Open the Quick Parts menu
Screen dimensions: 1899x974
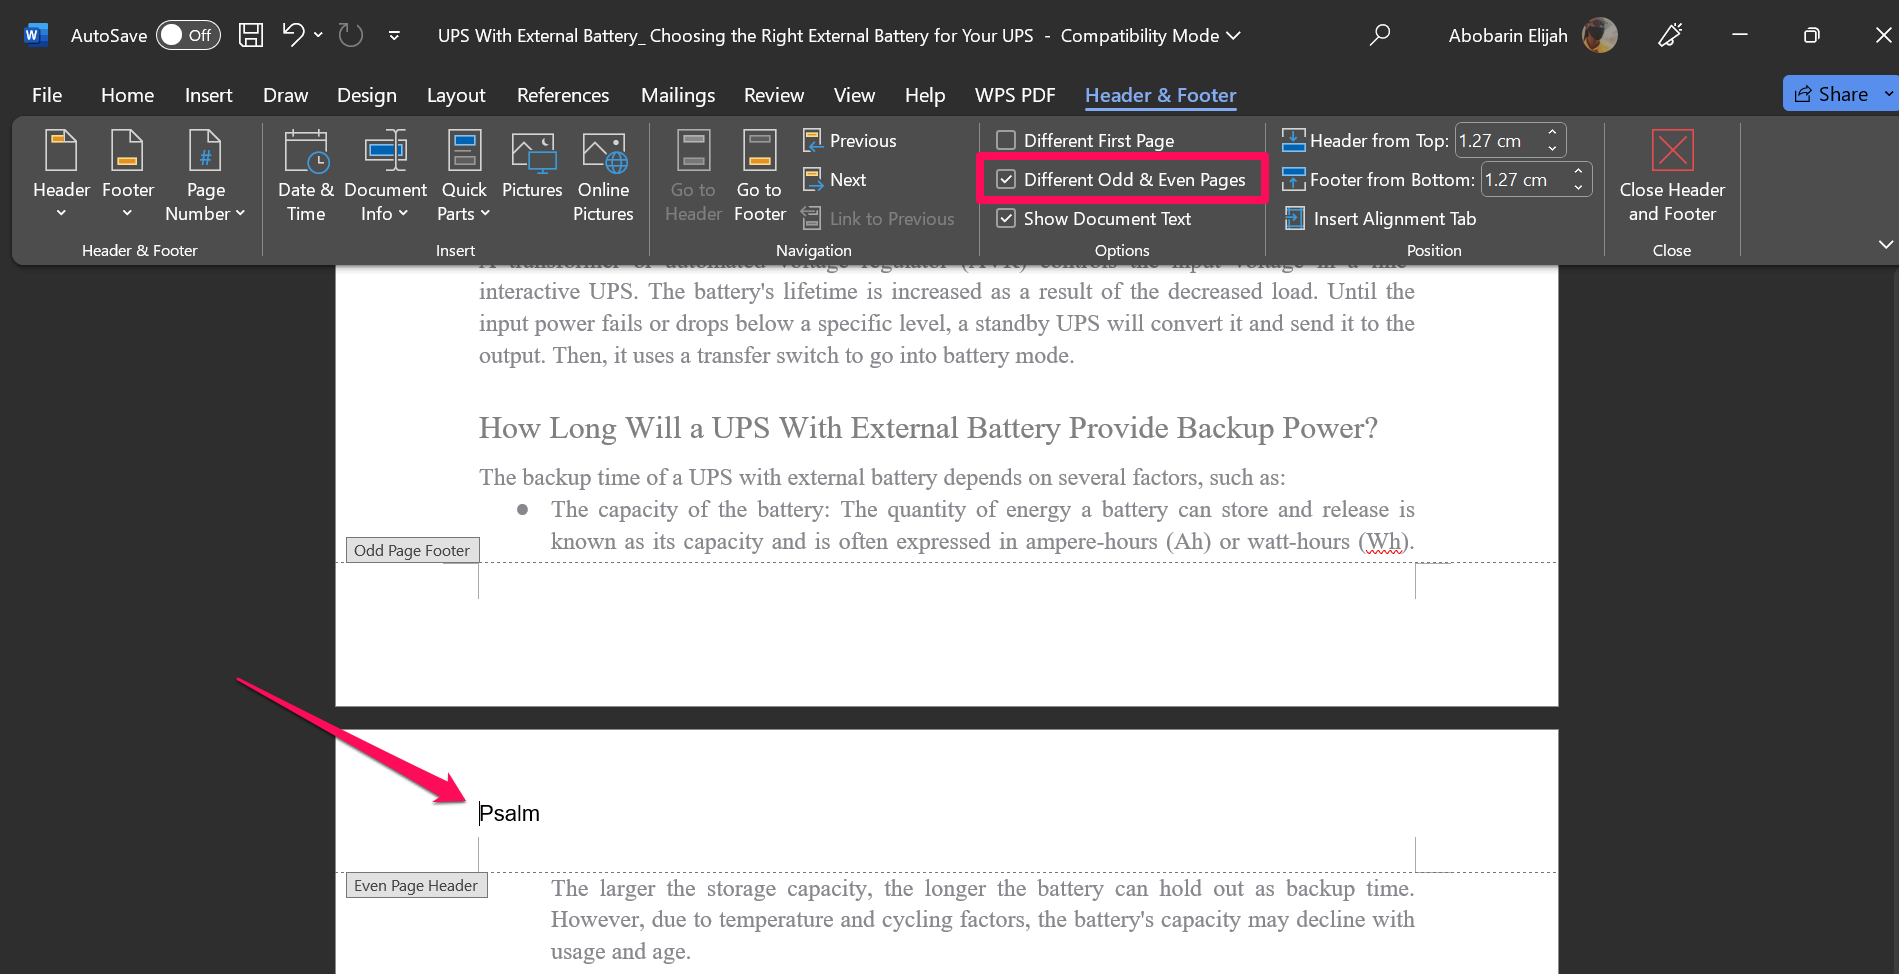click(x=463, y=180)
